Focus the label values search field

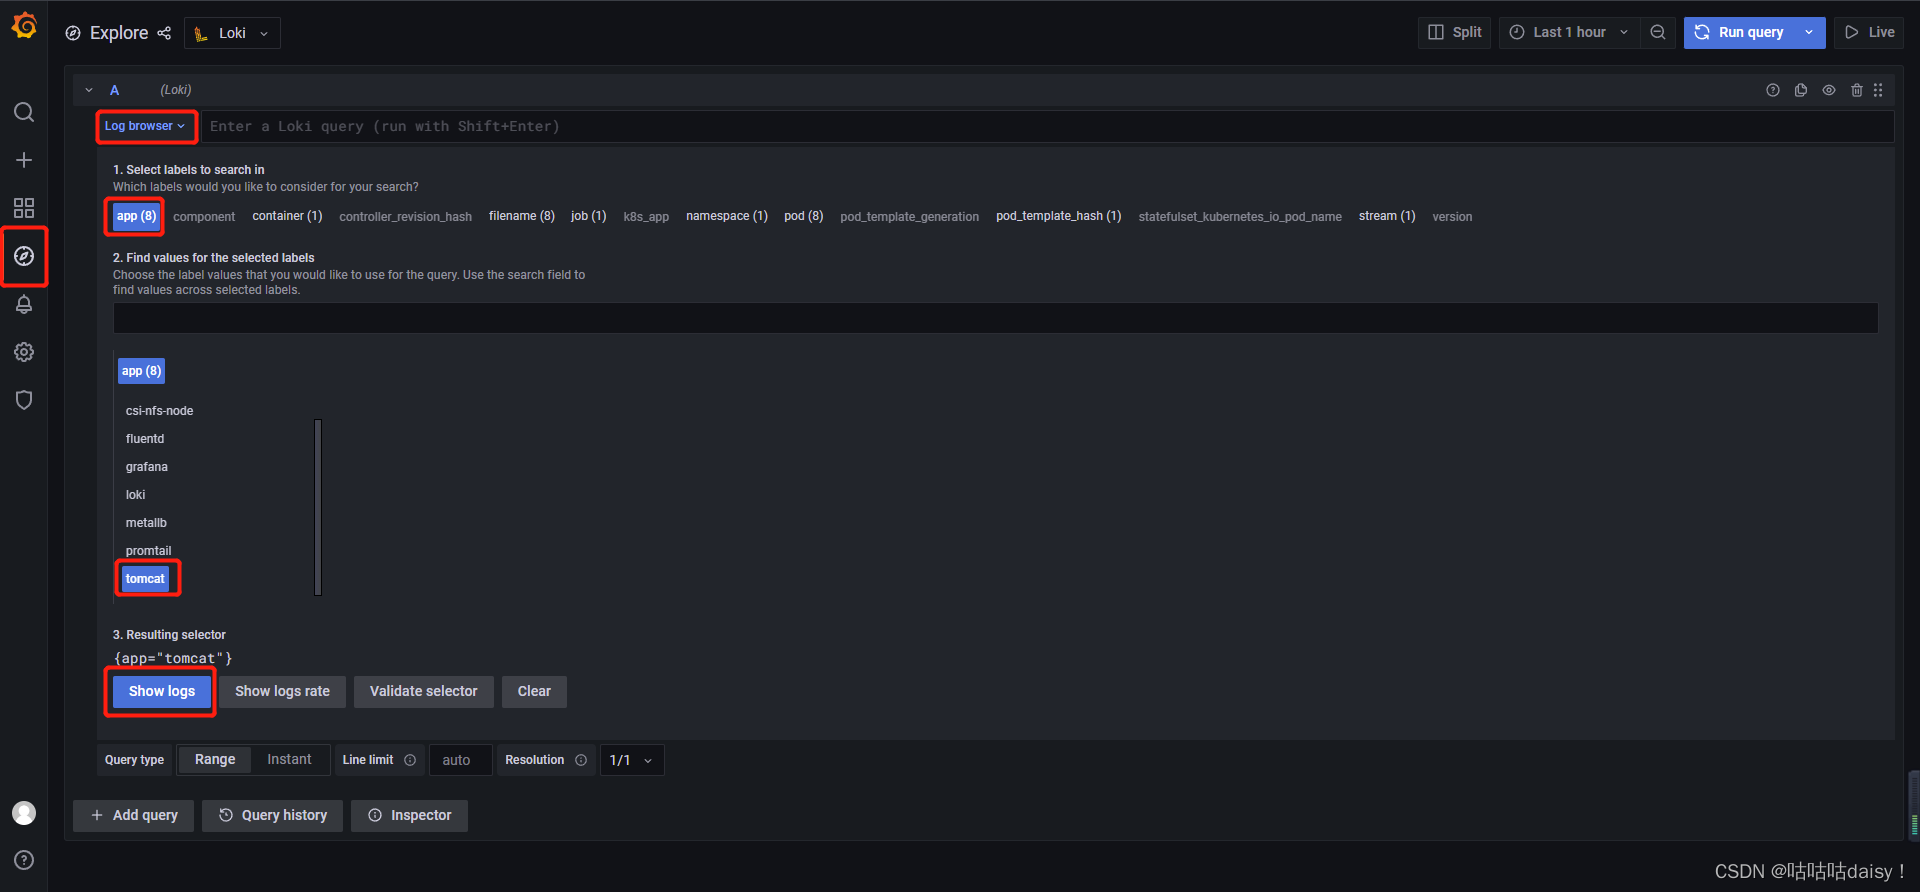[995, 318]
